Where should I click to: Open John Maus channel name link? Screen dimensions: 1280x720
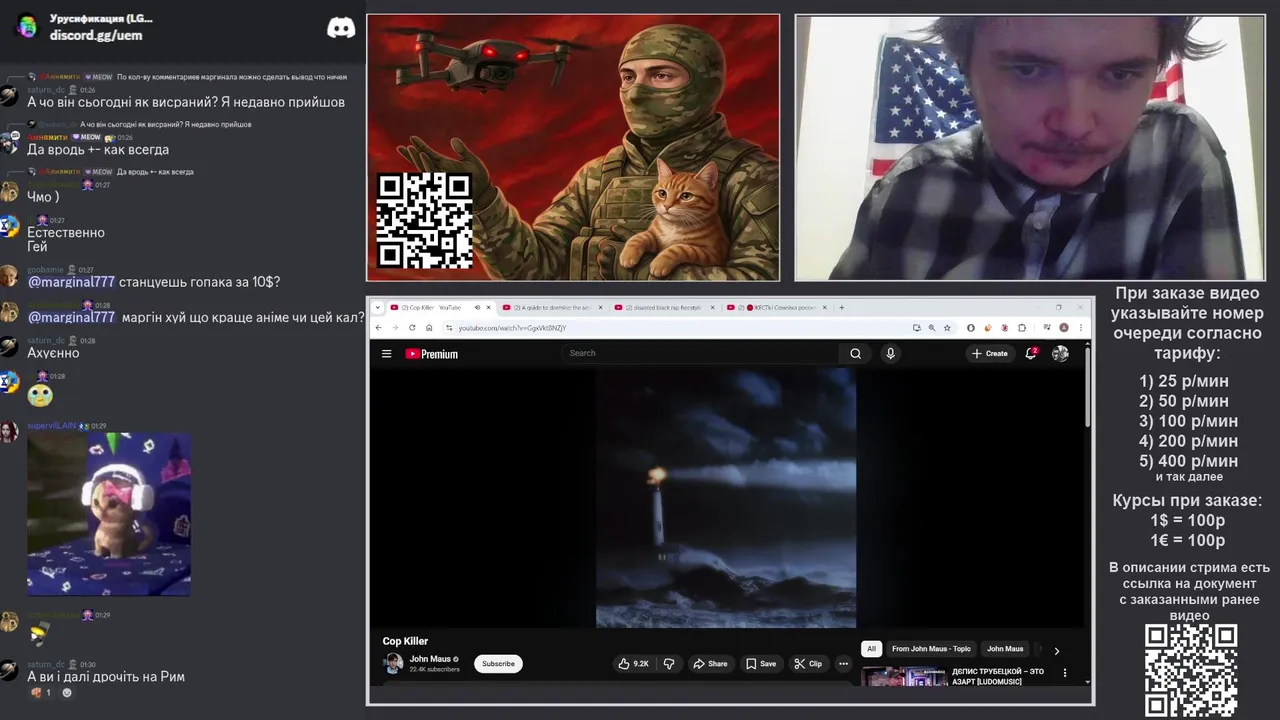click(x=430, y=659)
